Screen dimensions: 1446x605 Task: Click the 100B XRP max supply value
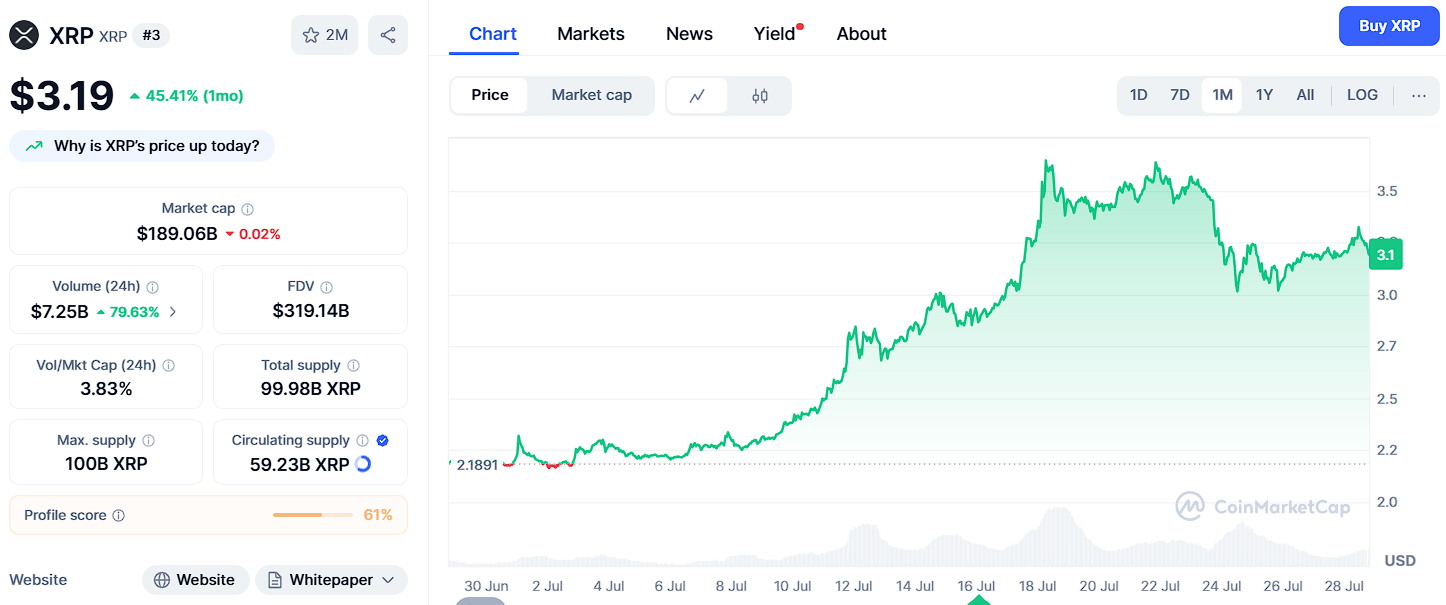pos(106,464)
